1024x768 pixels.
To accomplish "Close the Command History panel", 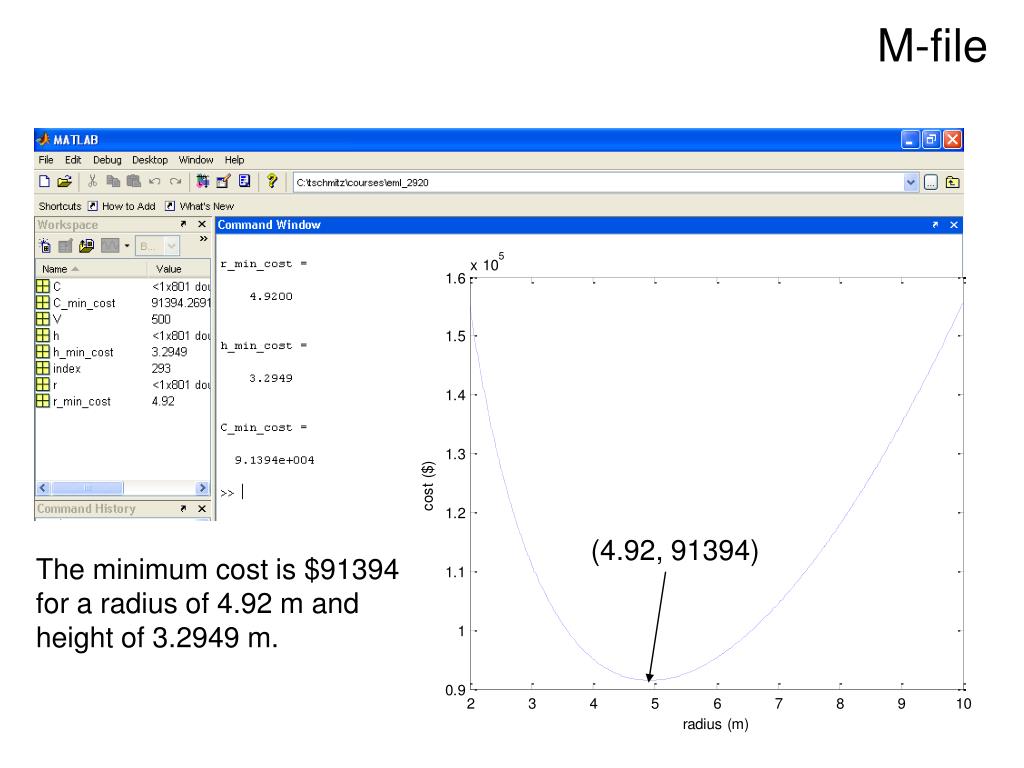I will tap(202, 508).
